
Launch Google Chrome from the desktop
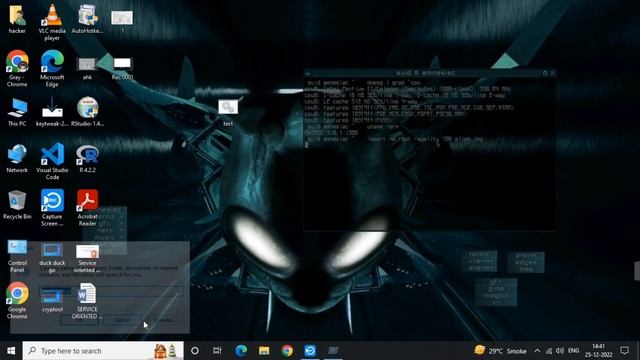17,301
